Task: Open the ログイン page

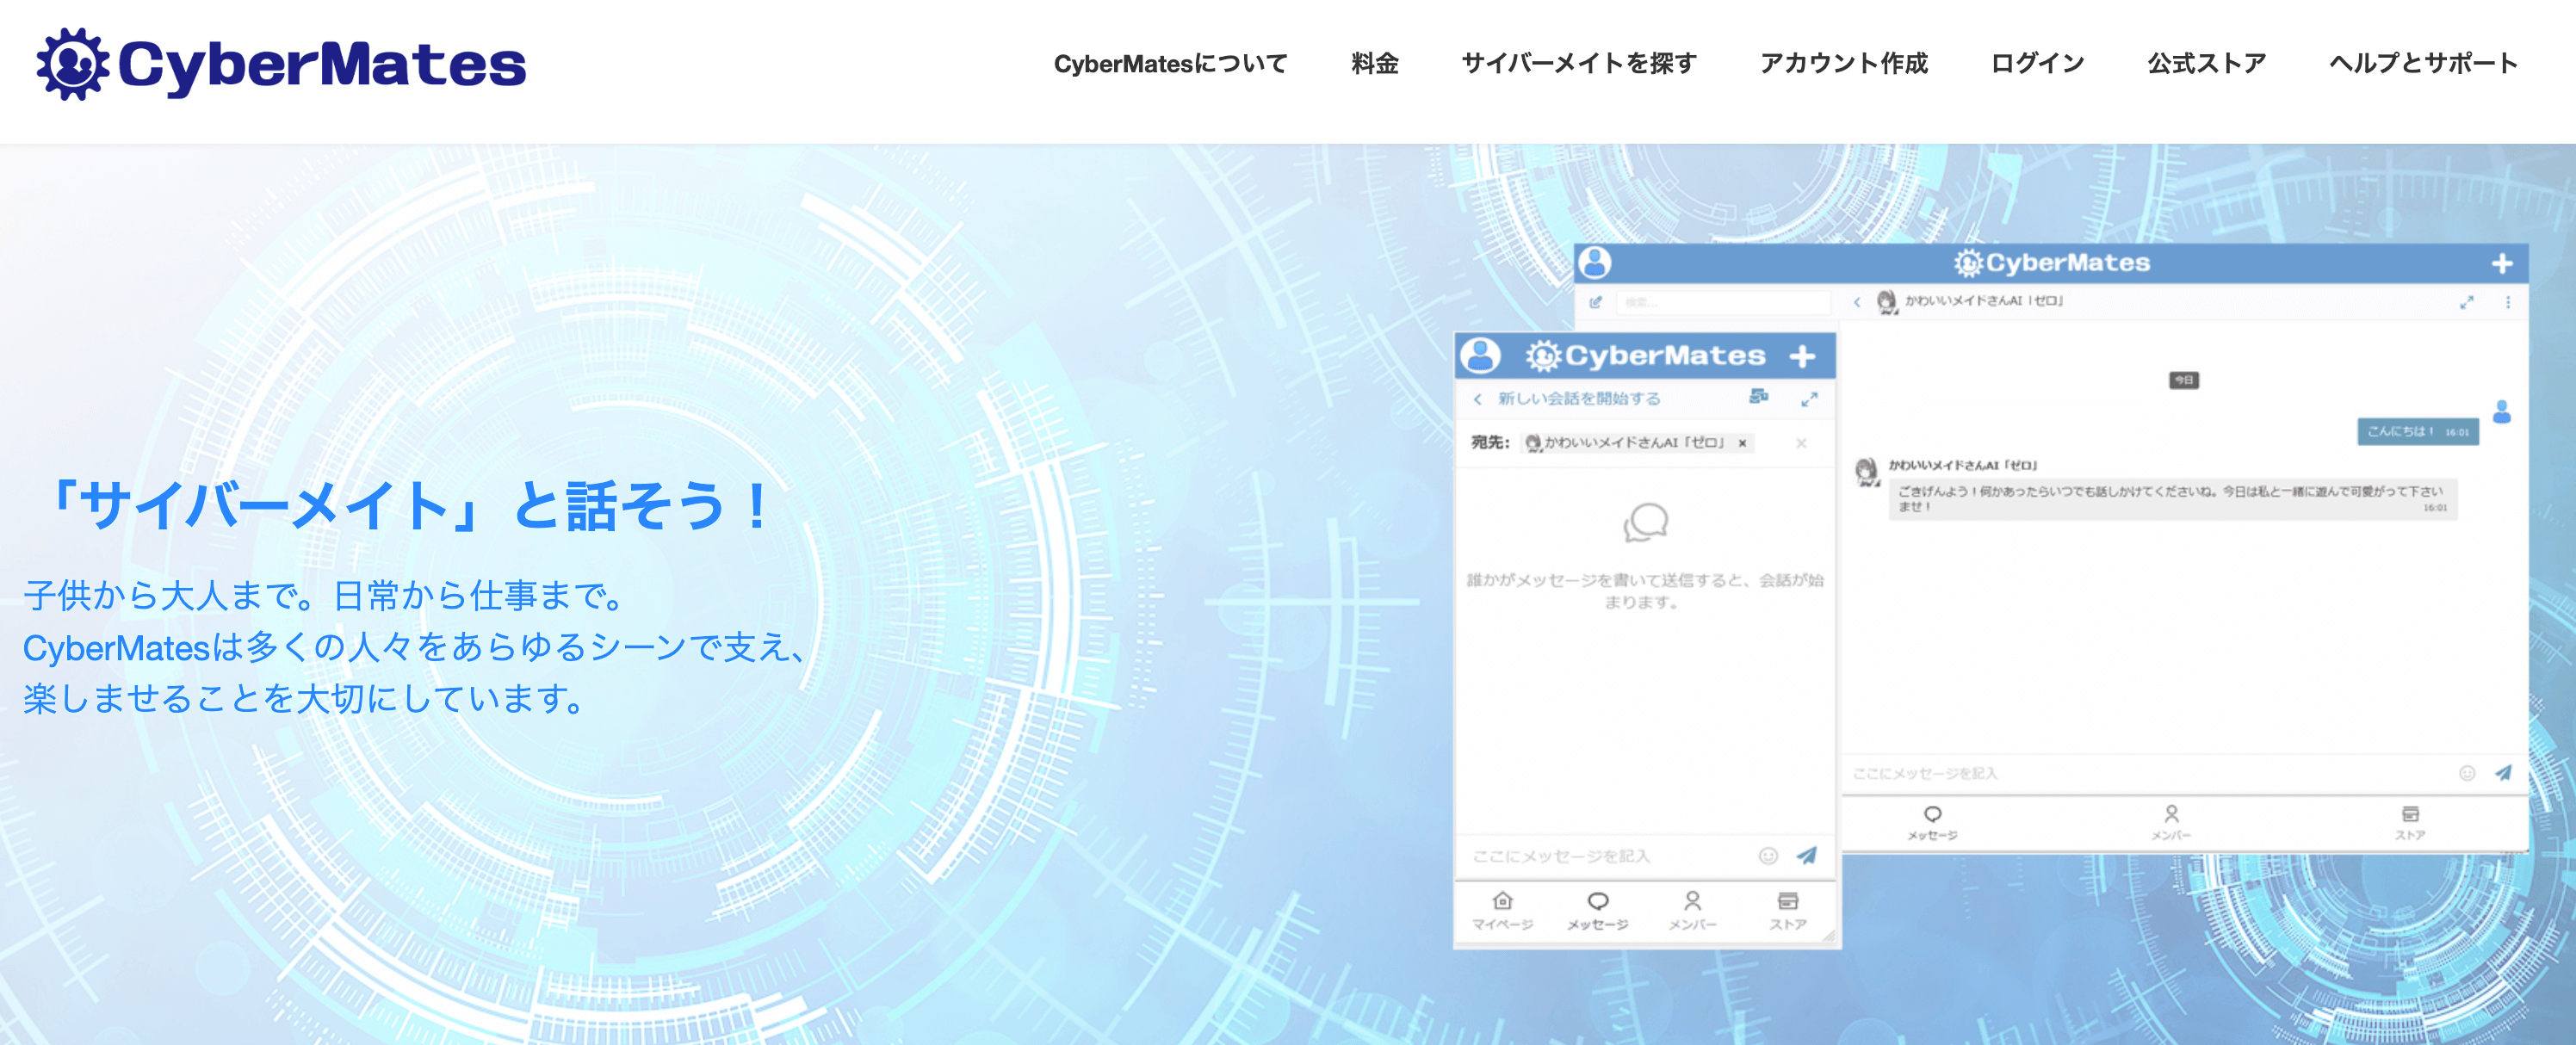Action: (2037, 64)
